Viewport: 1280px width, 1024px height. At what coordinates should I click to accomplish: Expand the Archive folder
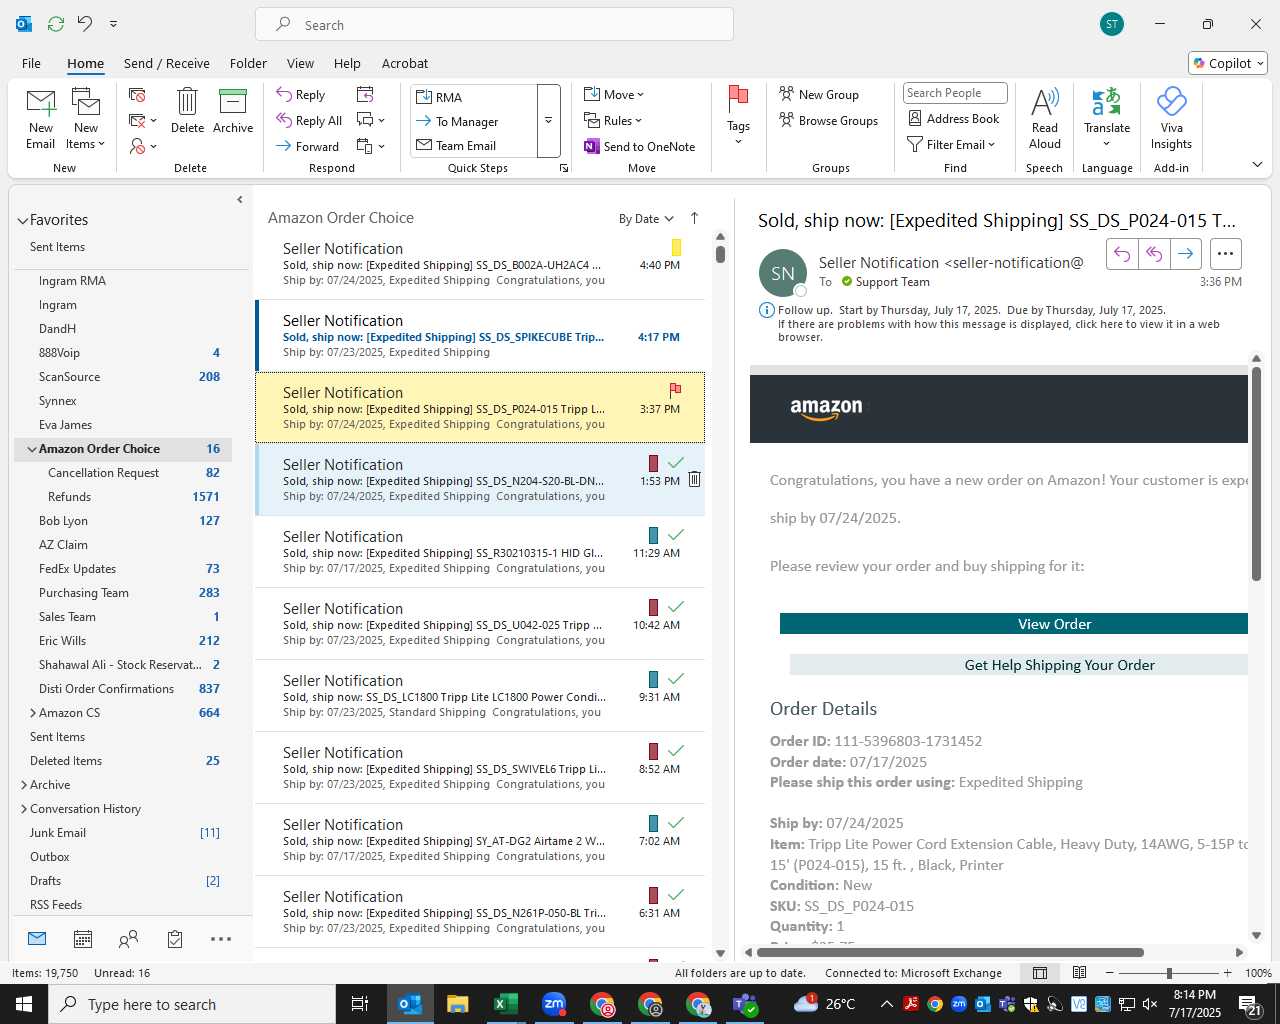coord(24,785)
